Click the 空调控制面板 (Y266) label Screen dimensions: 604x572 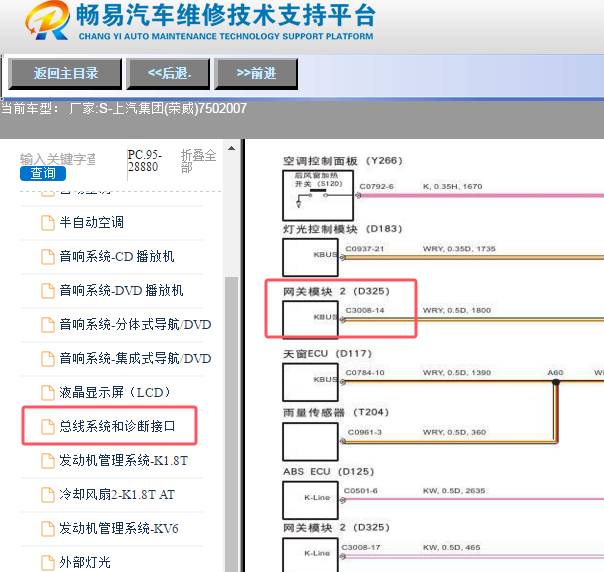[x=342, y=161]
